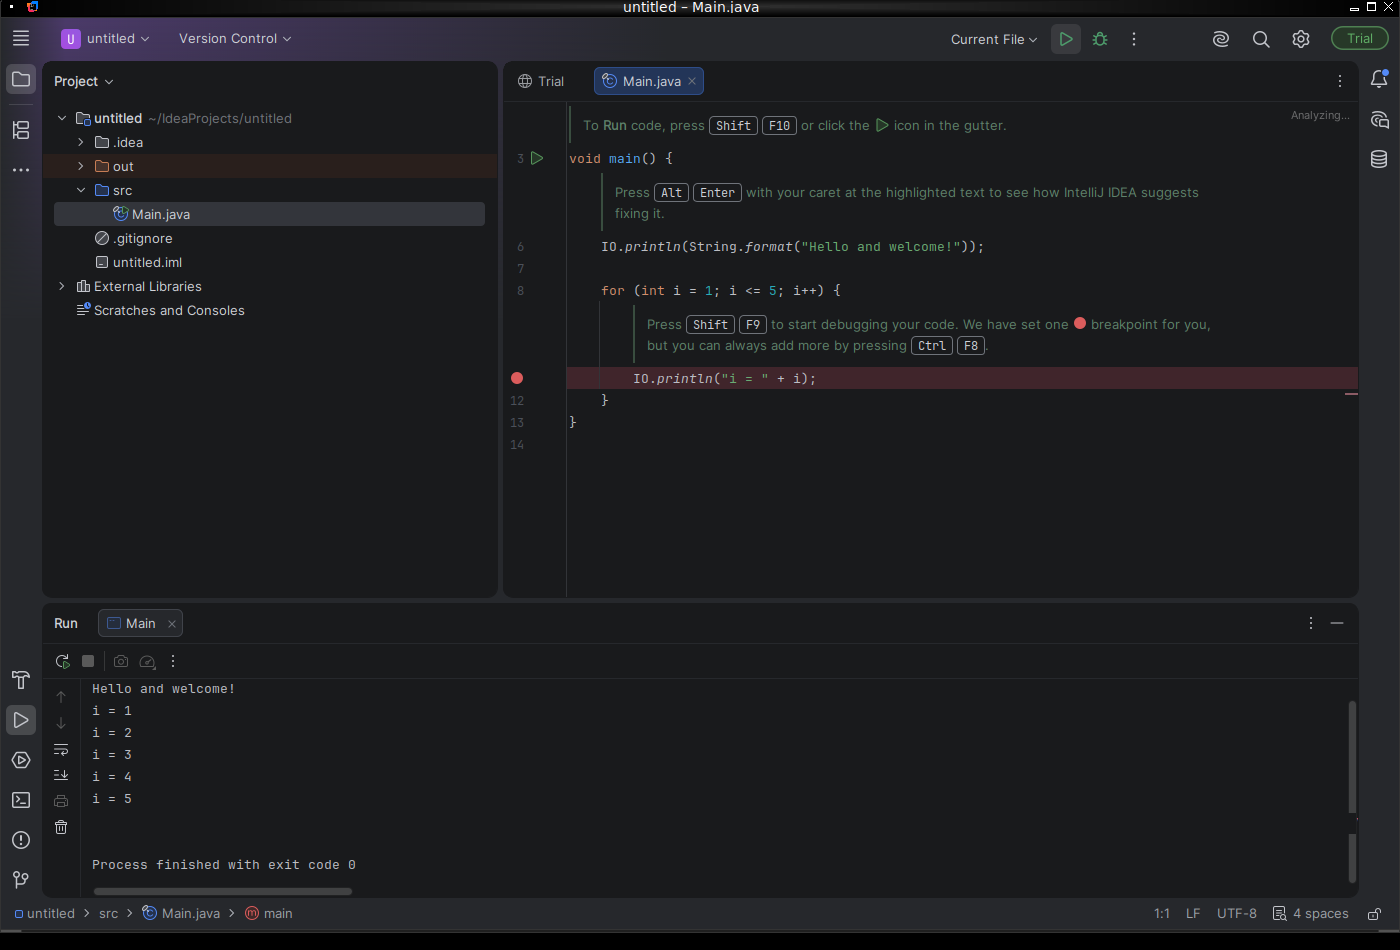This screenshot has width=1400, height=950.
Task: Click the up arrow in console sidebar
Action: [61, 697]
